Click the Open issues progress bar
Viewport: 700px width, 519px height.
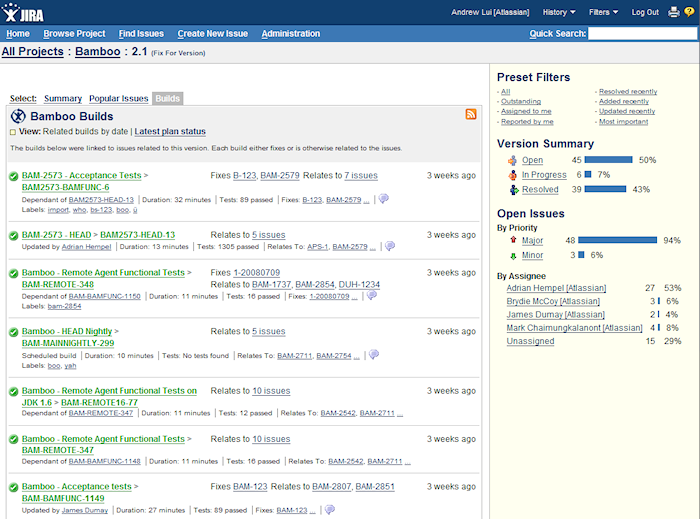pyautogui.click(x=608, y=160)
